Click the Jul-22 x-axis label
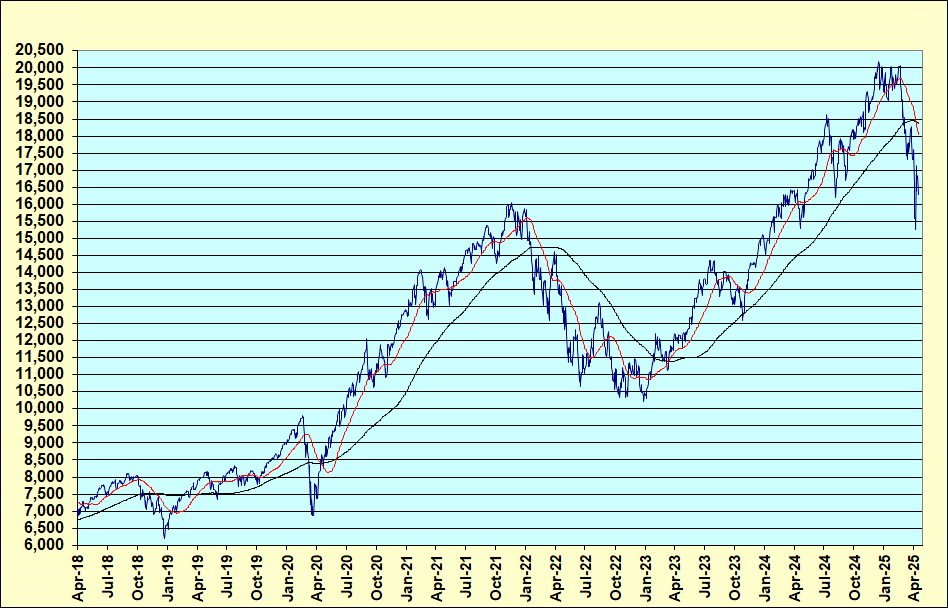 tap(586, 579)
